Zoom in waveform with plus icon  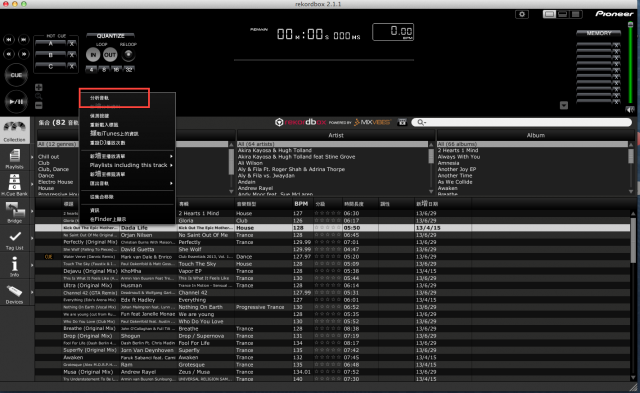38,87
